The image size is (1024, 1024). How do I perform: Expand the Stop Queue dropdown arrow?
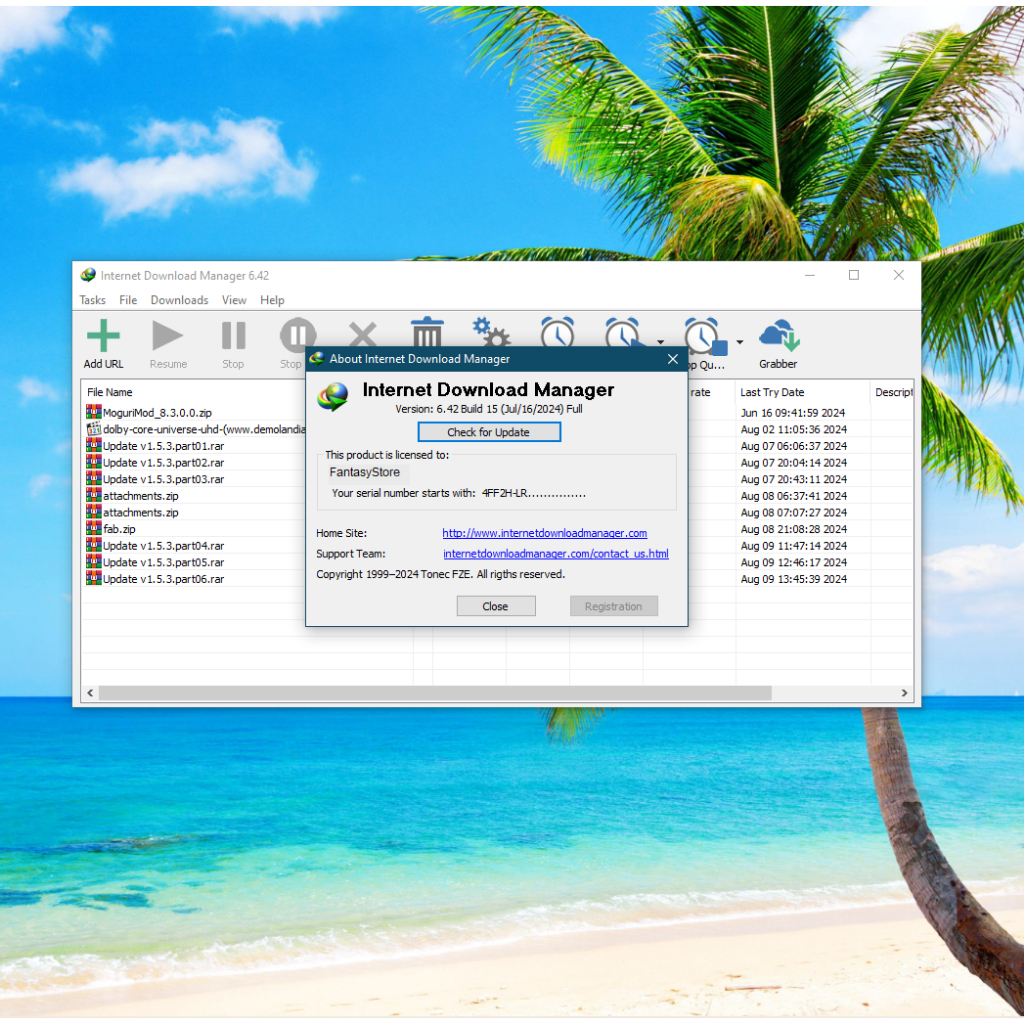pyautogui.click(x=739, y=342)
